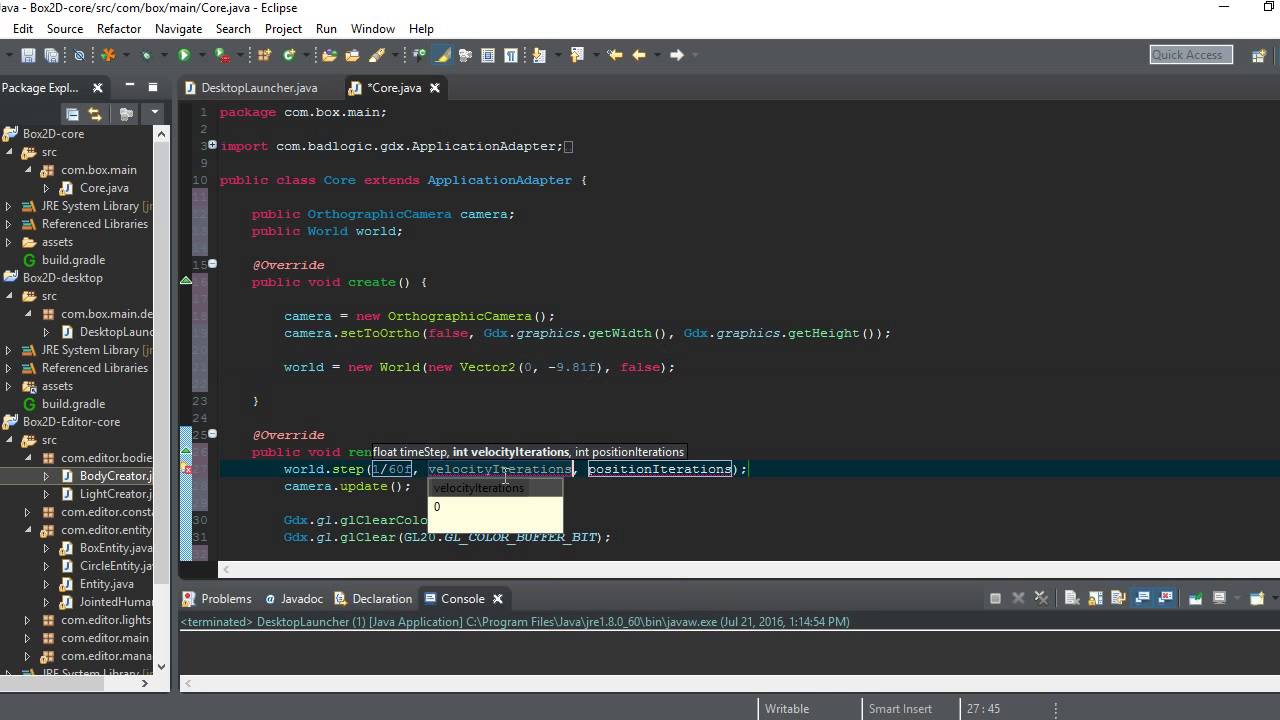Screen dimensions: 1280x720
Task: Collapse create() method fold at line 15
Action: [x=212, y=264]
